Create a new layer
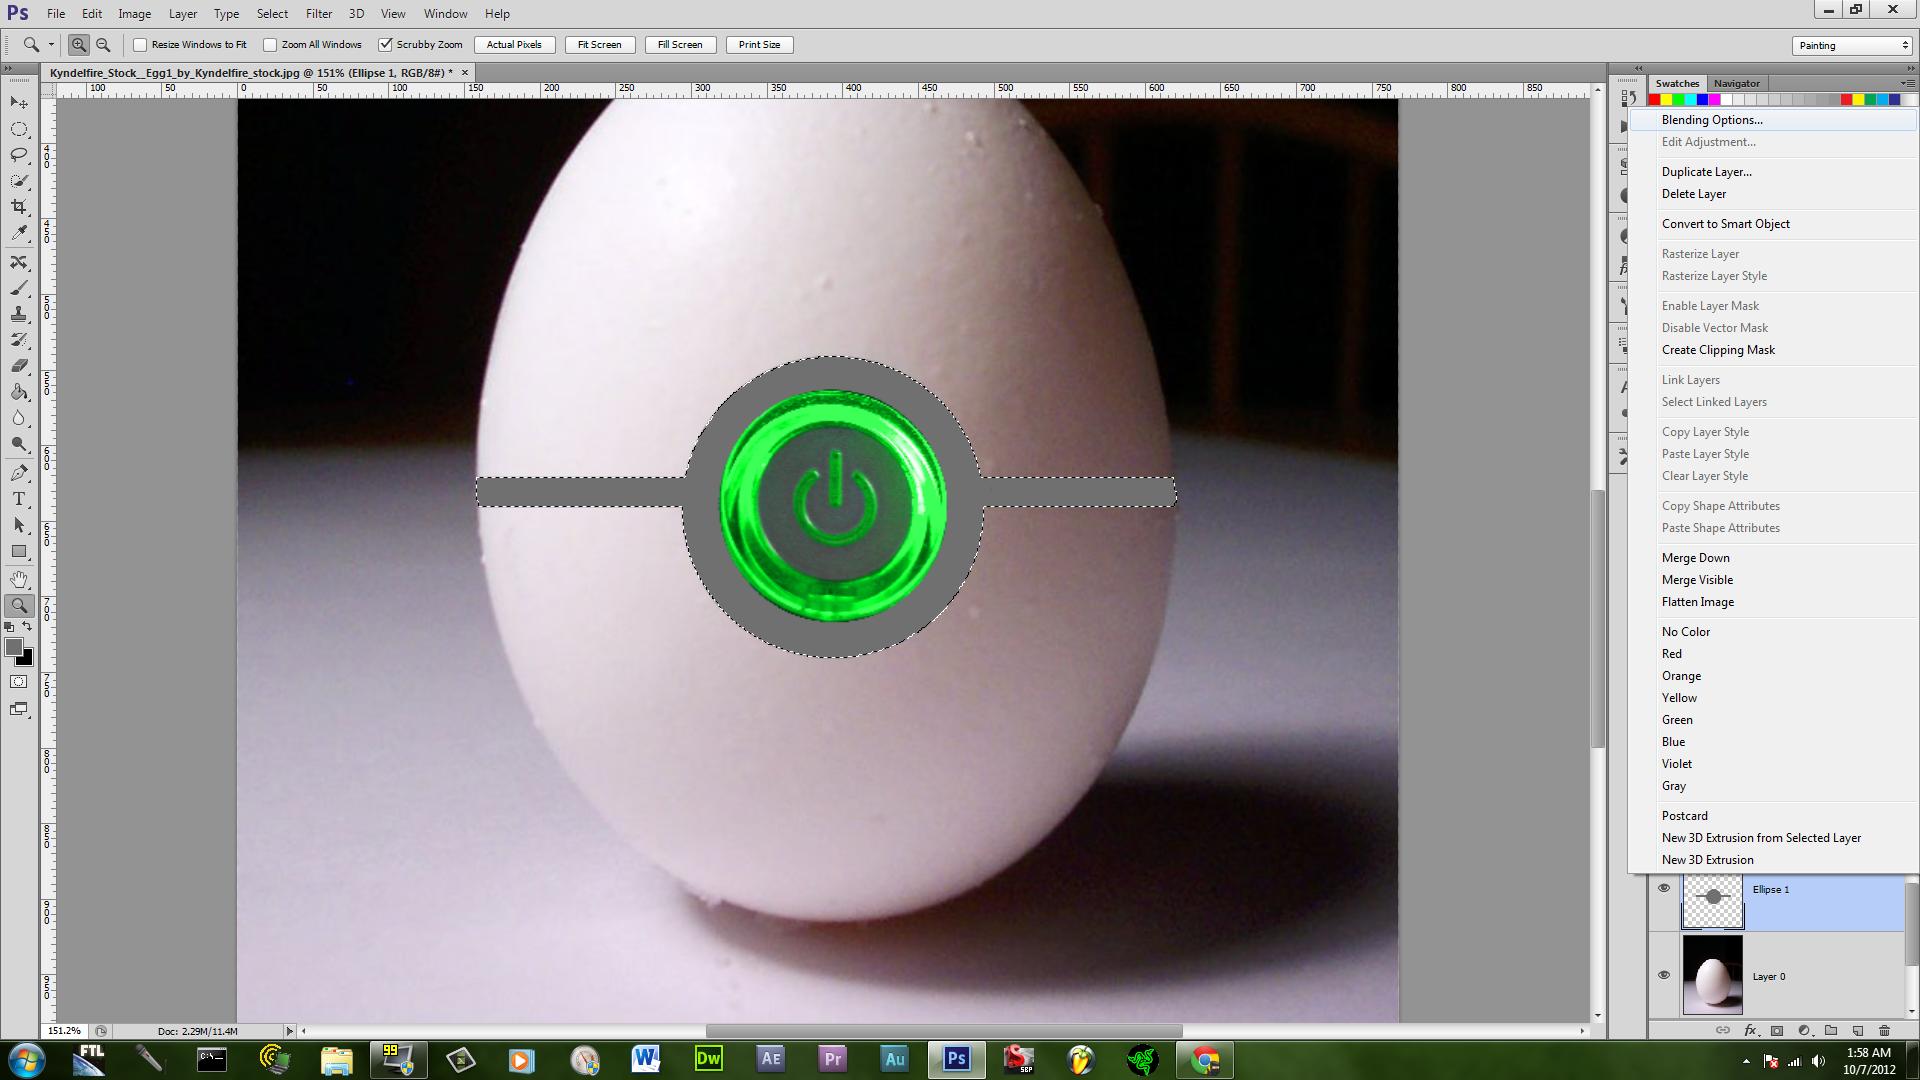 [1858, 1030]
